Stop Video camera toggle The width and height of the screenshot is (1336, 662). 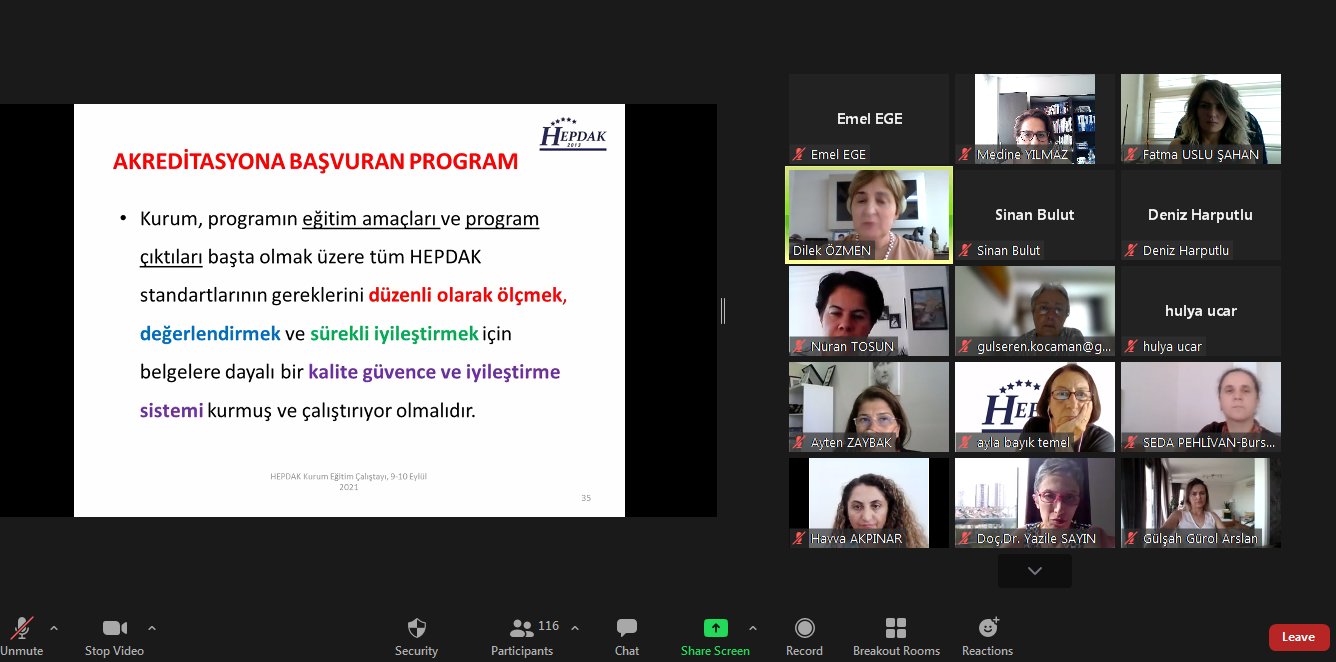(114, 628)
